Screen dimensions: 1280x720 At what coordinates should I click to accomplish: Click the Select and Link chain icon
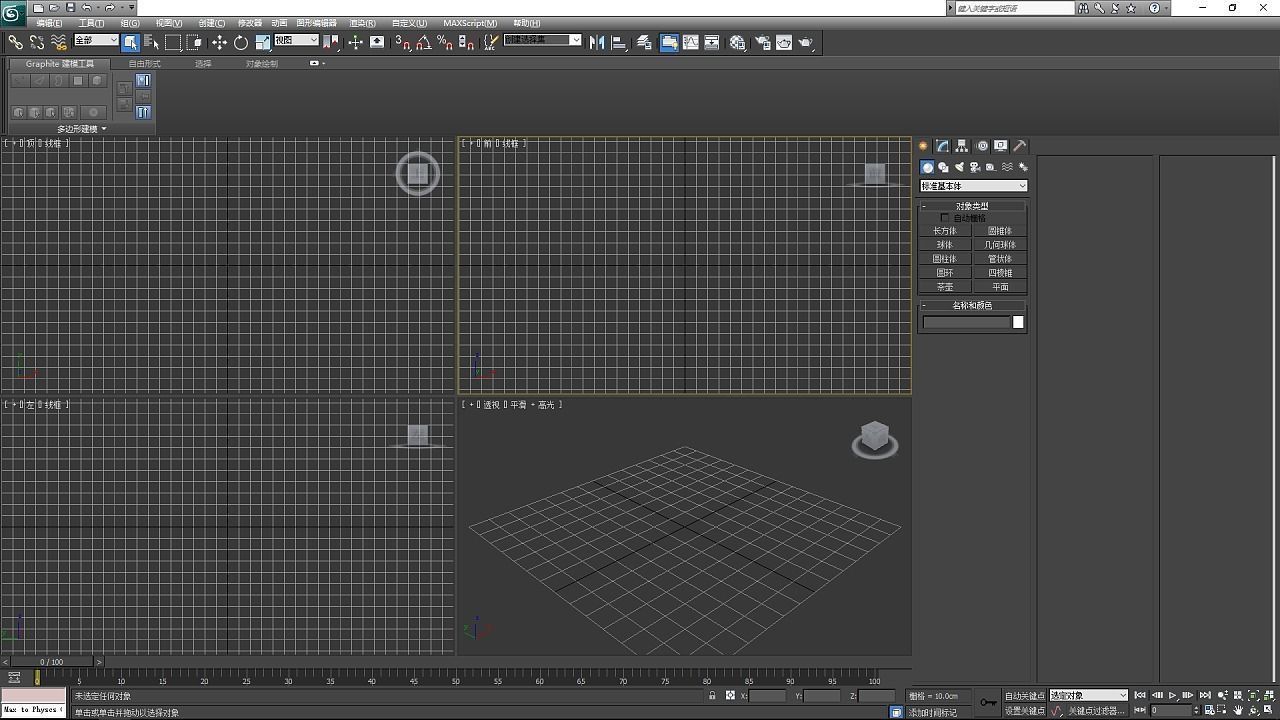(15, 42)
